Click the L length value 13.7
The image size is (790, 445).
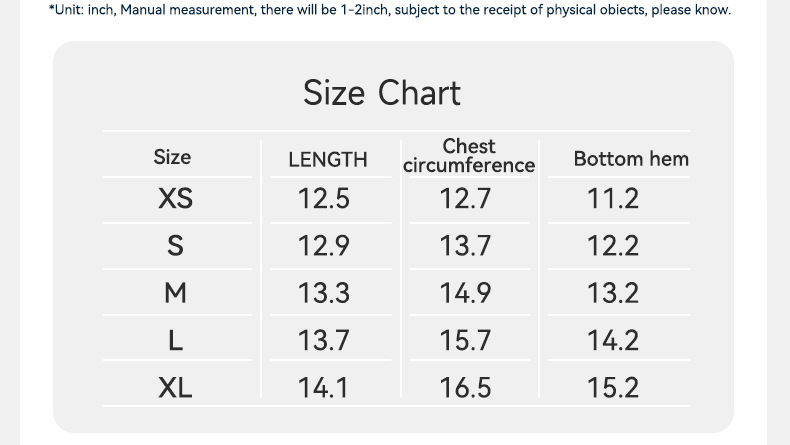tap(324, 340)
